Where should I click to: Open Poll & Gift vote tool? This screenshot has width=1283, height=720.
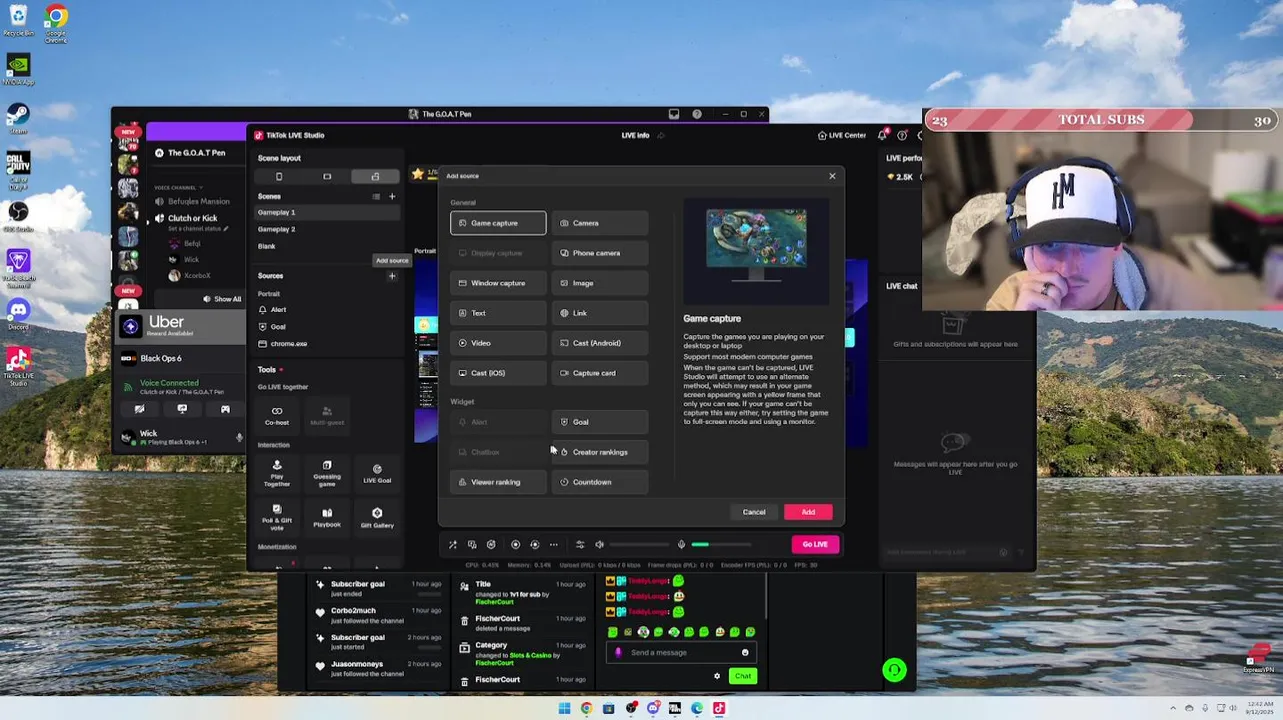pyautogui.click(x=277, y=517)
